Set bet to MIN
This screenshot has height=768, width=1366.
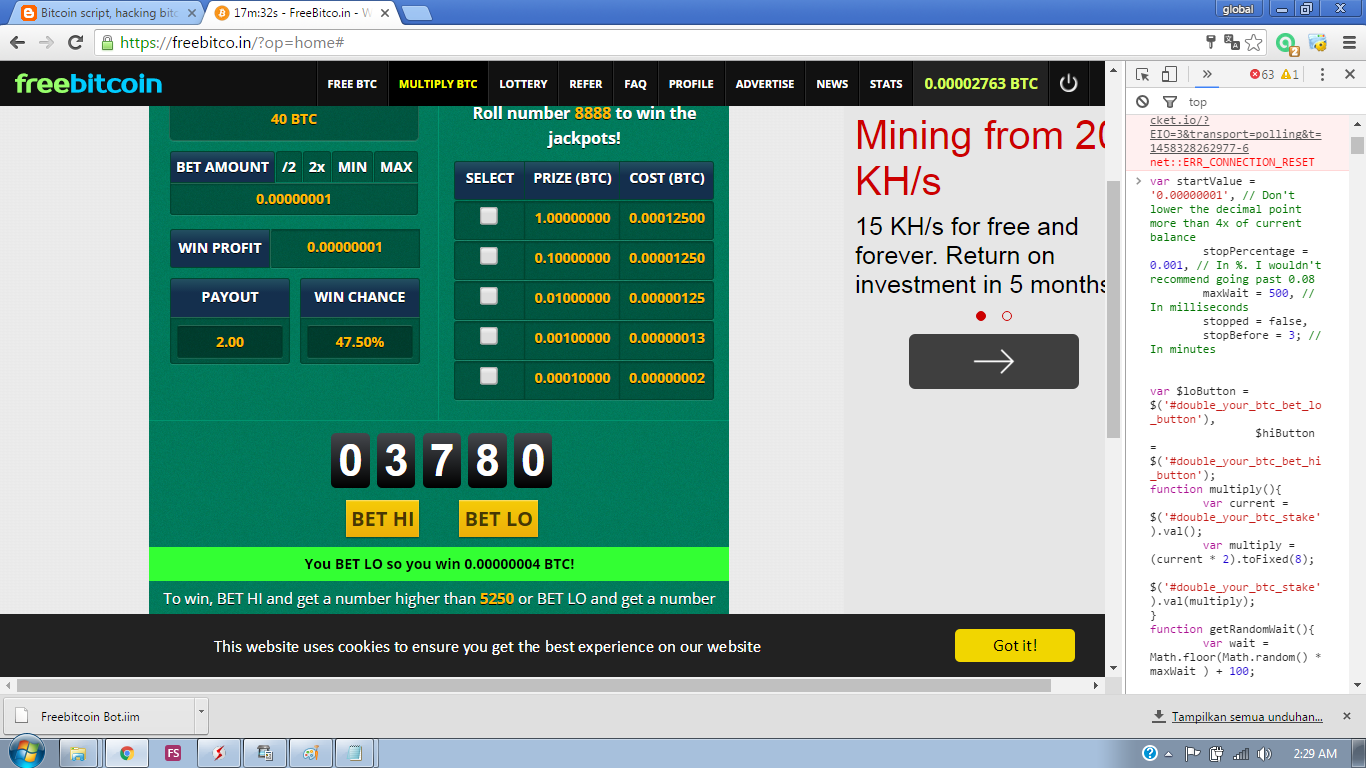352,167
